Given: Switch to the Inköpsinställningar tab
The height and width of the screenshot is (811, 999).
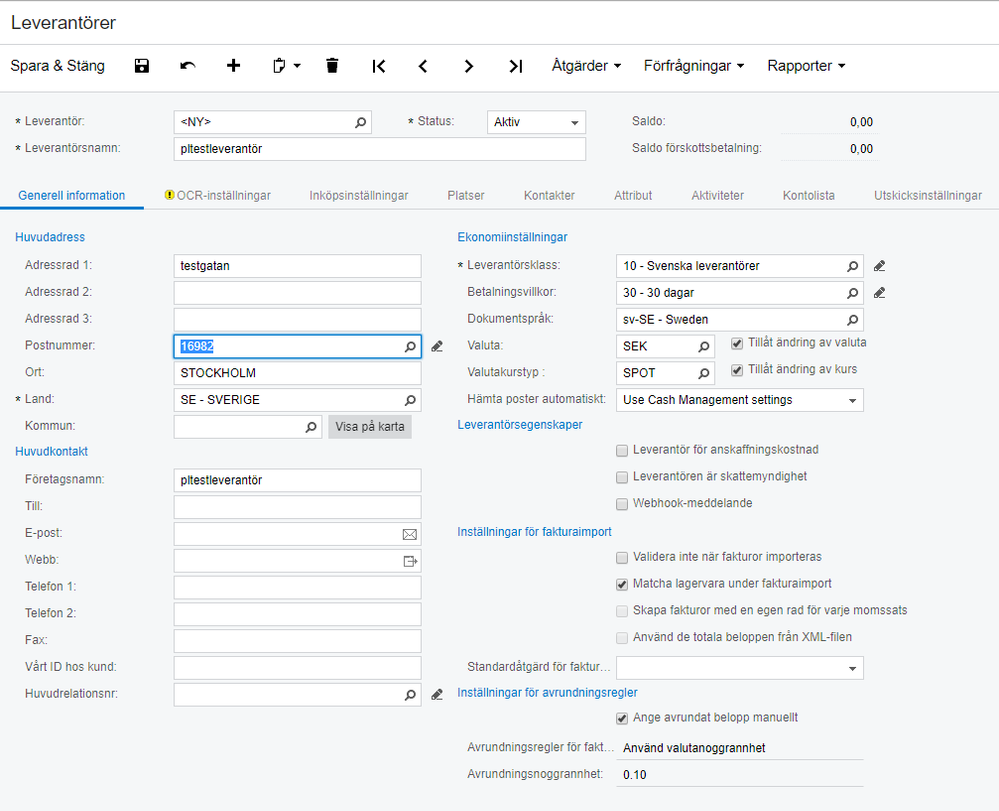Looking at the screenshot, I should click(x=358, y=196).
